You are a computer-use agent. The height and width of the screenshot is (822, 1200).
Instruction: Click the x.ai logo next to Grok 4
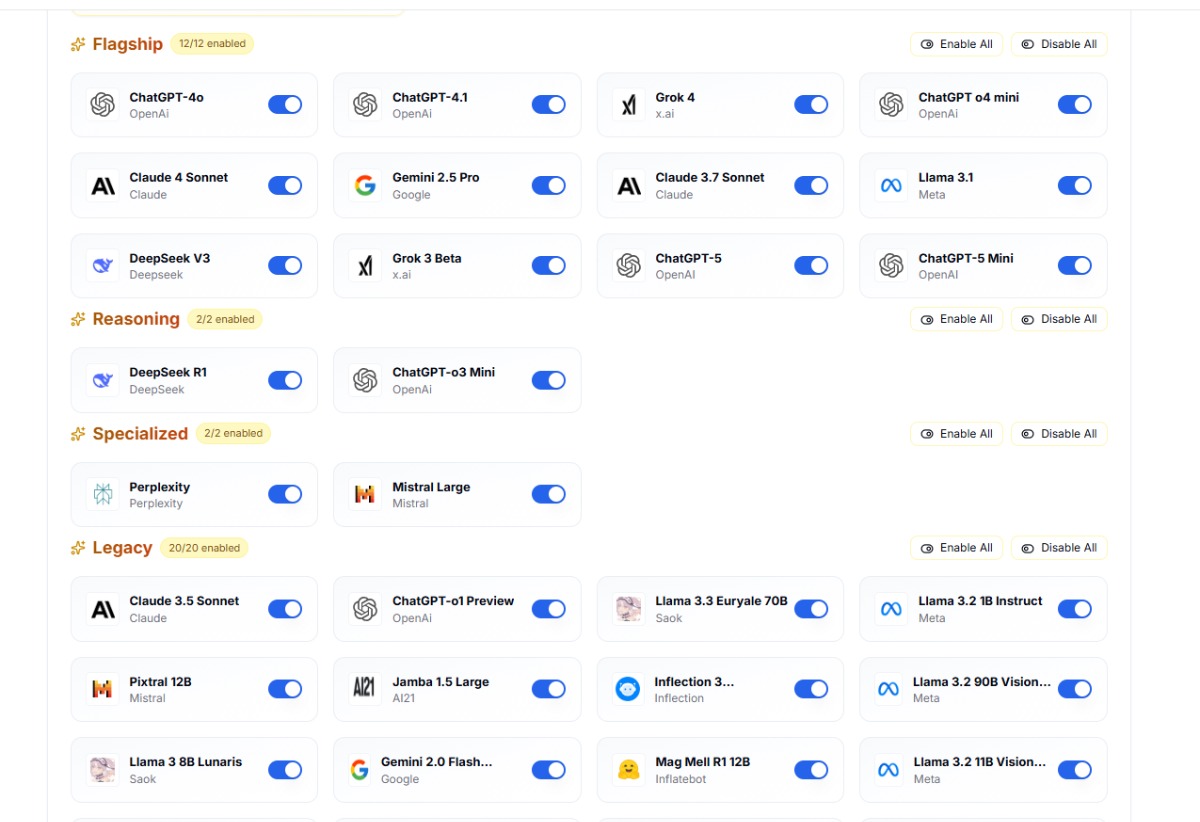click(628, 105)
